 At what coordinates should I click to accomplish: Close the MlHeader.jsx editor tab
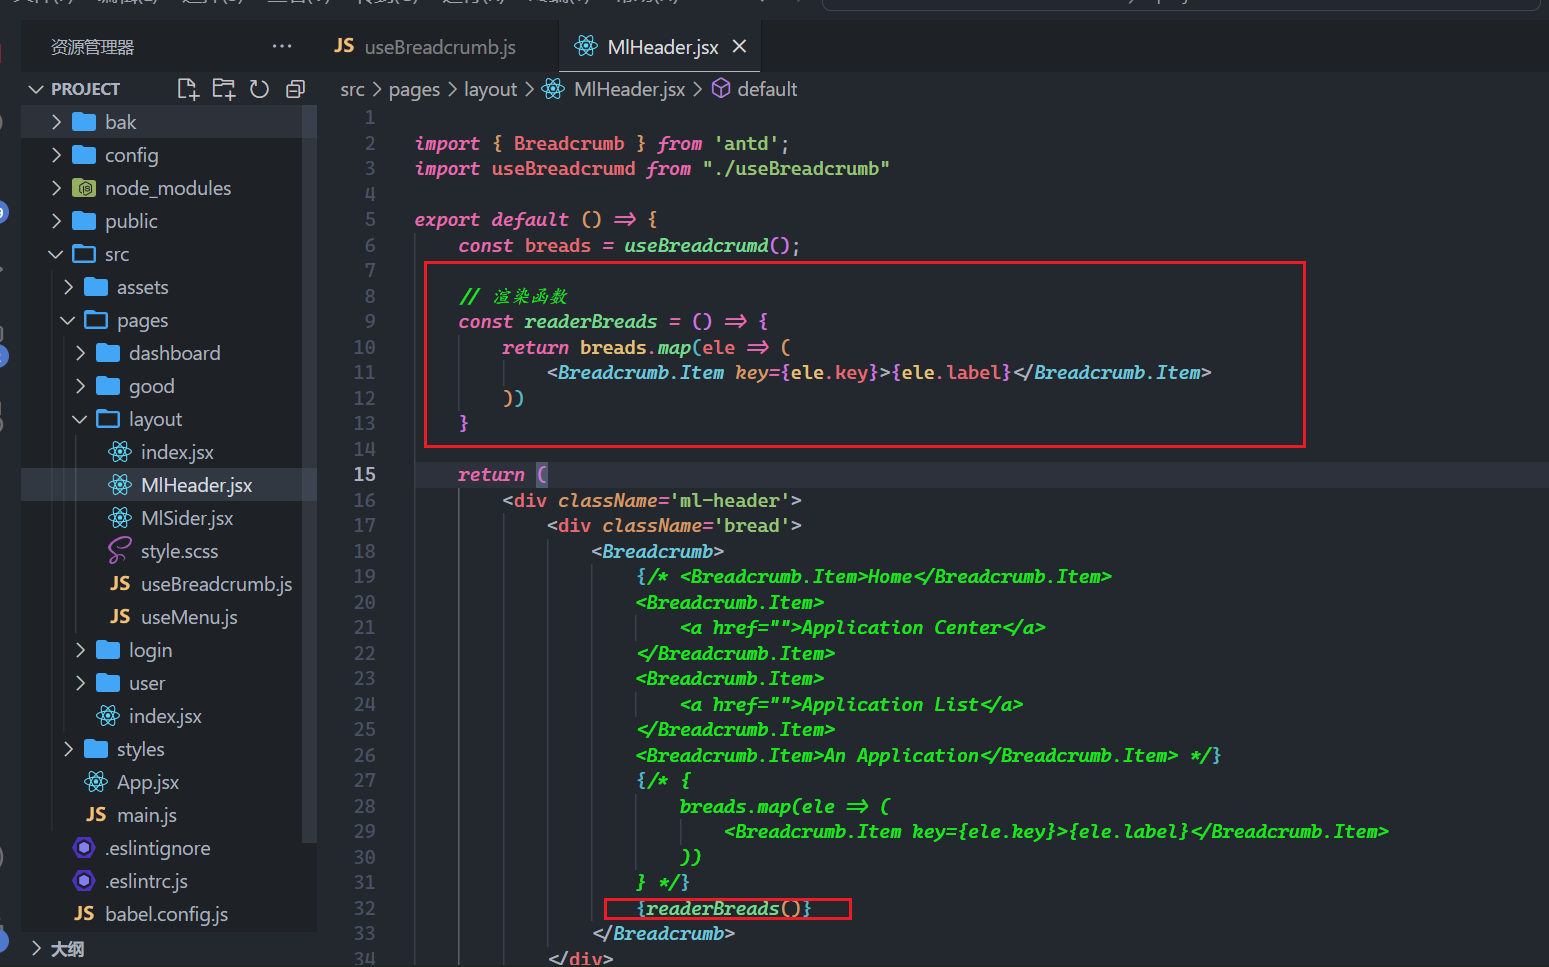[739, 46]
